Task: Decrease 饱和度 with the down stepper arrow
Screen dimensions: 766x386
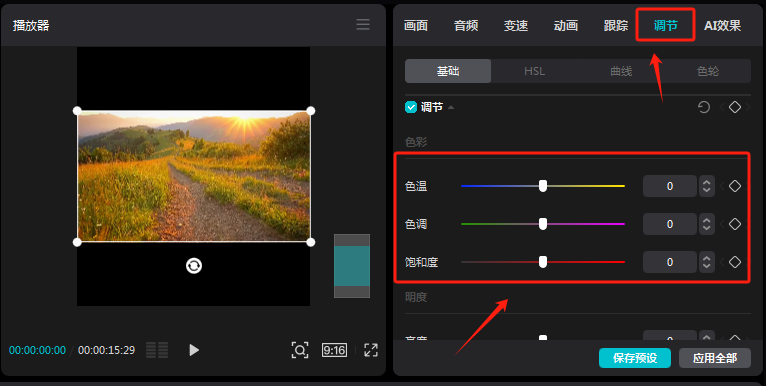Action: 706,267
